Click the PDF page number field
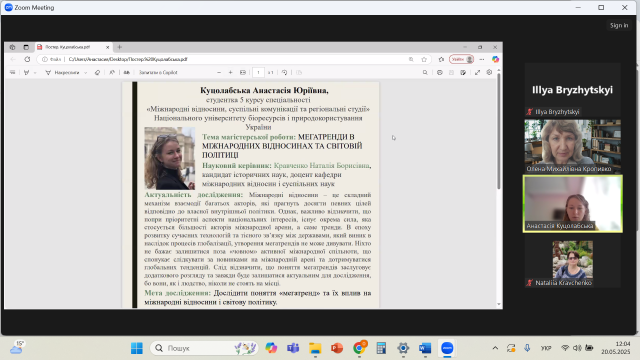 (258, 72)
